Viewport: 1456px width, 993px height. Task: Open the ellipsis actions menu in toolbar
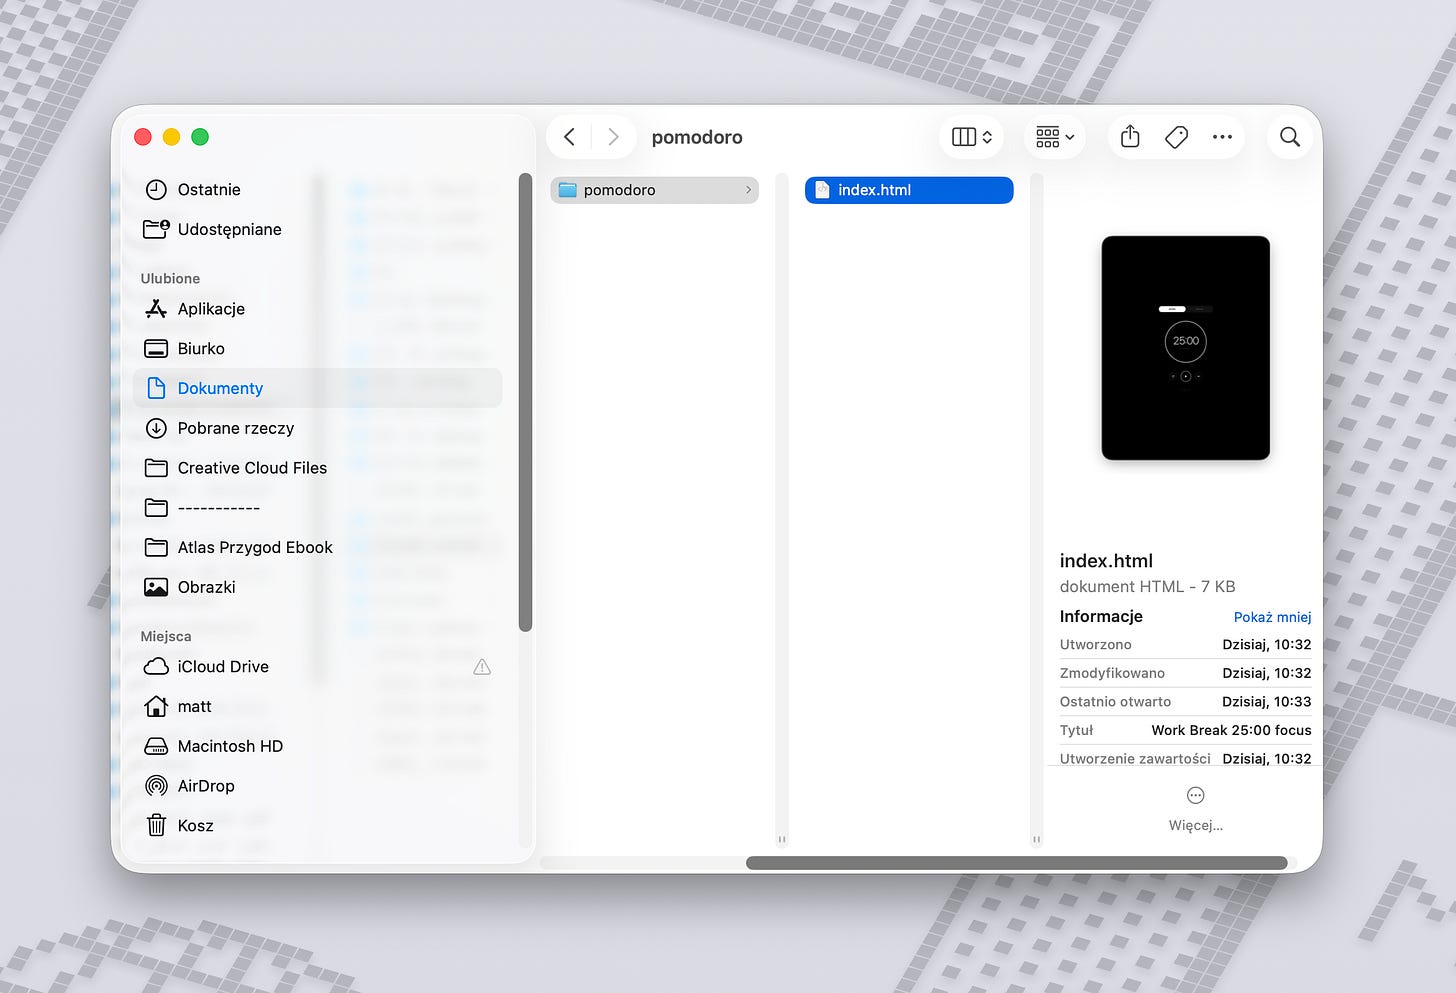pos(1222,137)
